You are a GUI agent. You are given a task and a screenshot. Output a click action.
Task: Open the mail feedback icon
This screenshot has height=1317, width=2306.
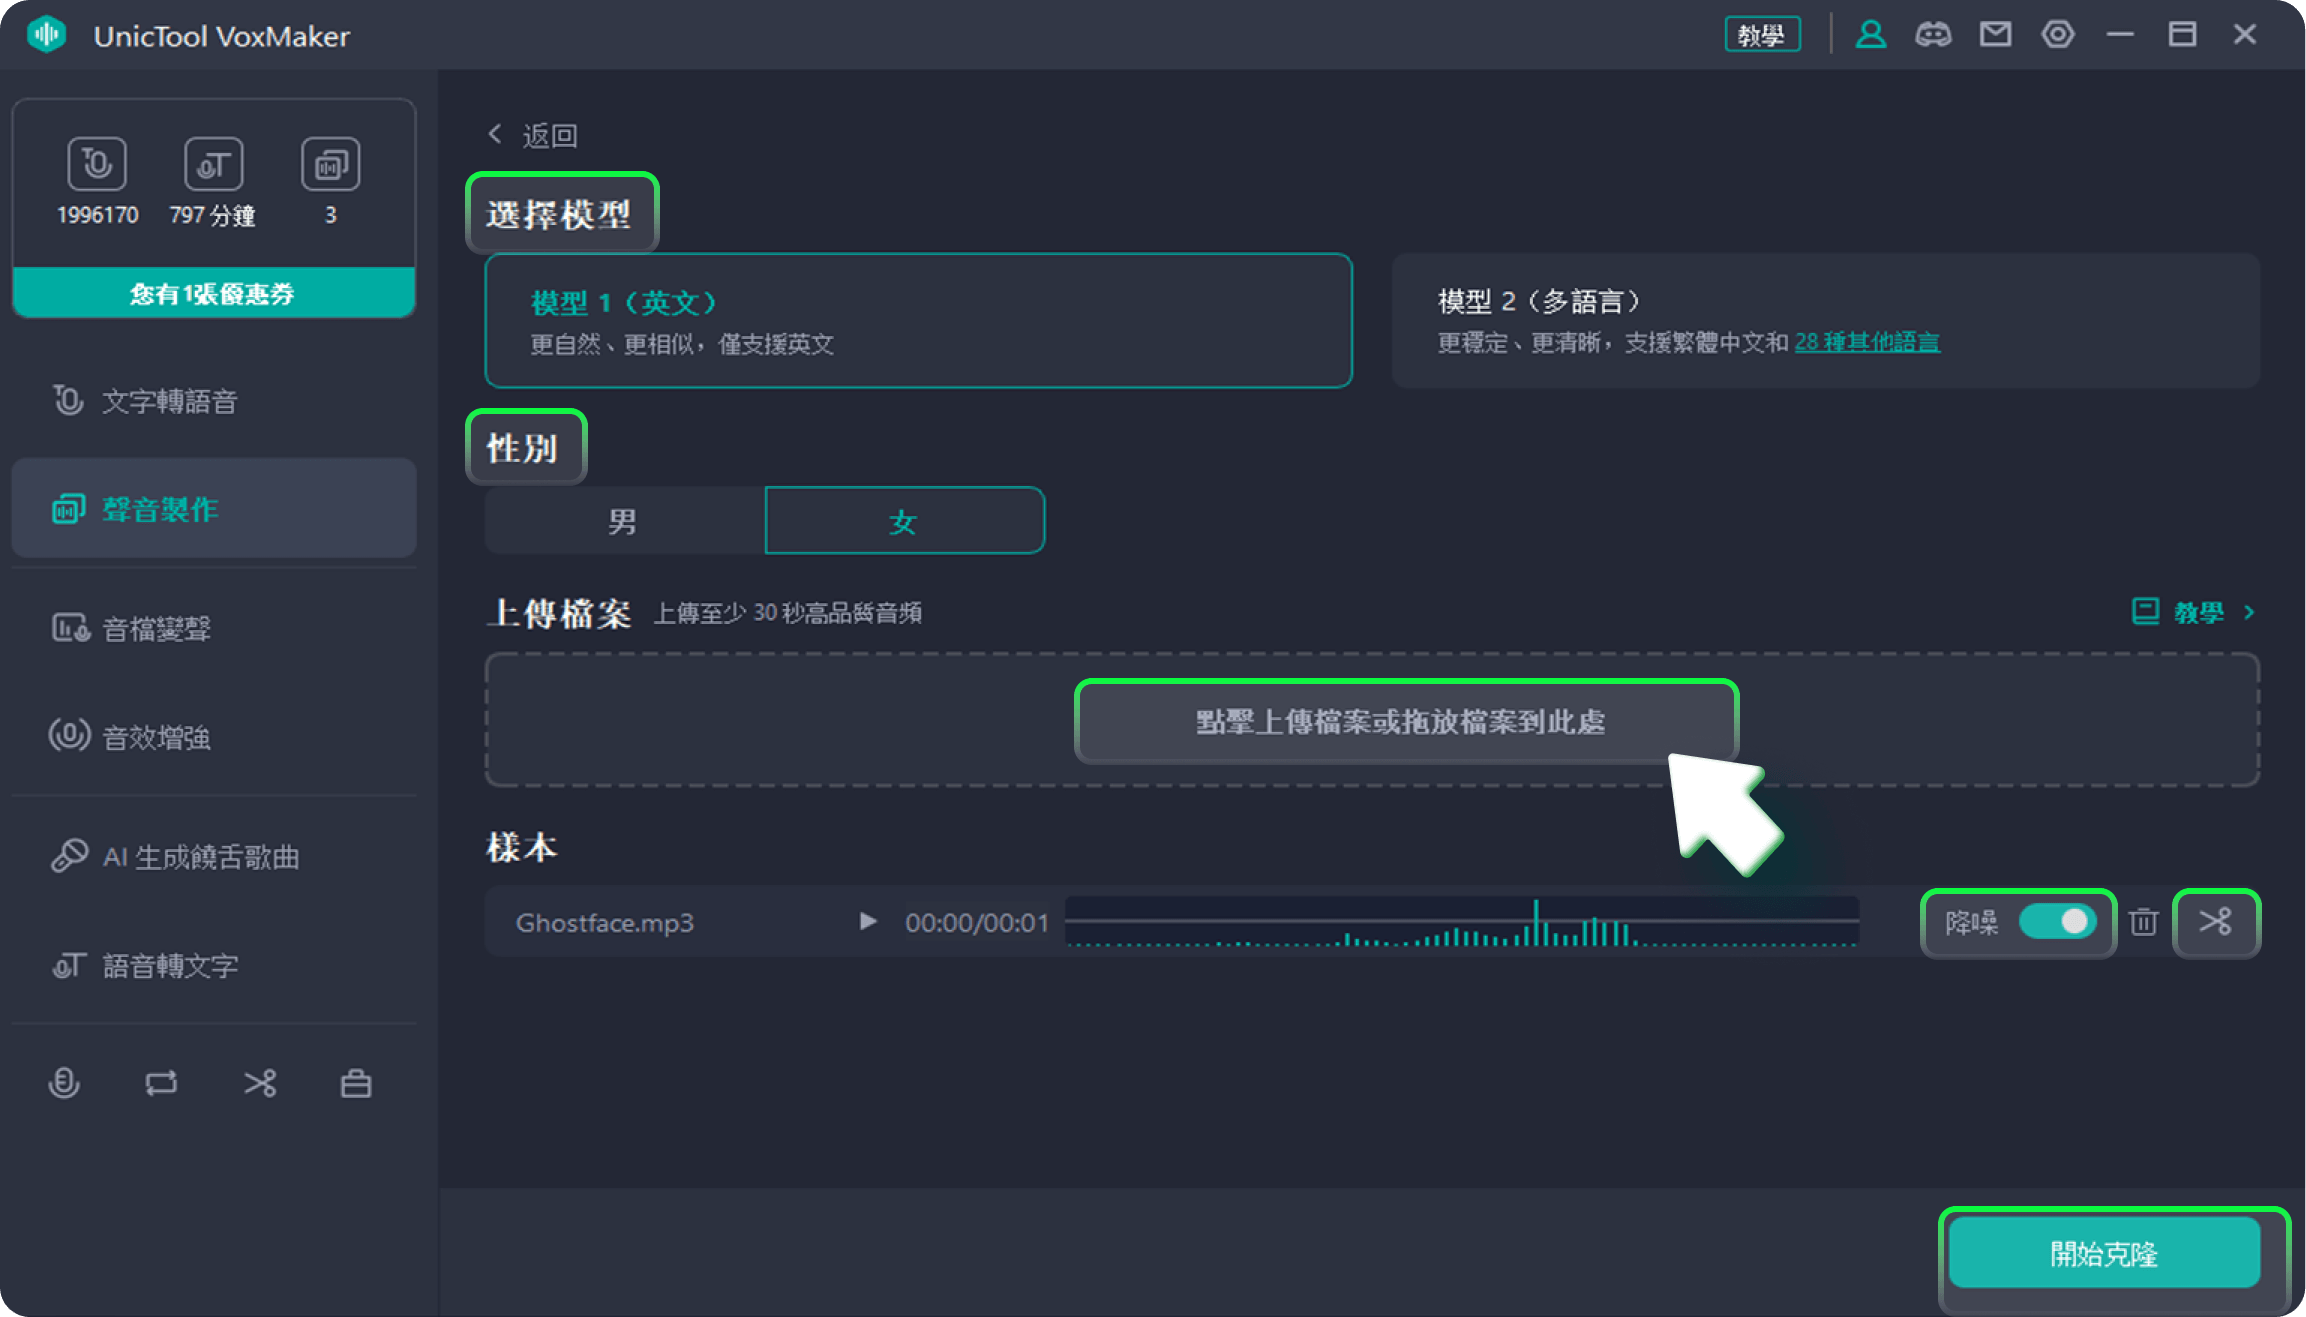1996,35
